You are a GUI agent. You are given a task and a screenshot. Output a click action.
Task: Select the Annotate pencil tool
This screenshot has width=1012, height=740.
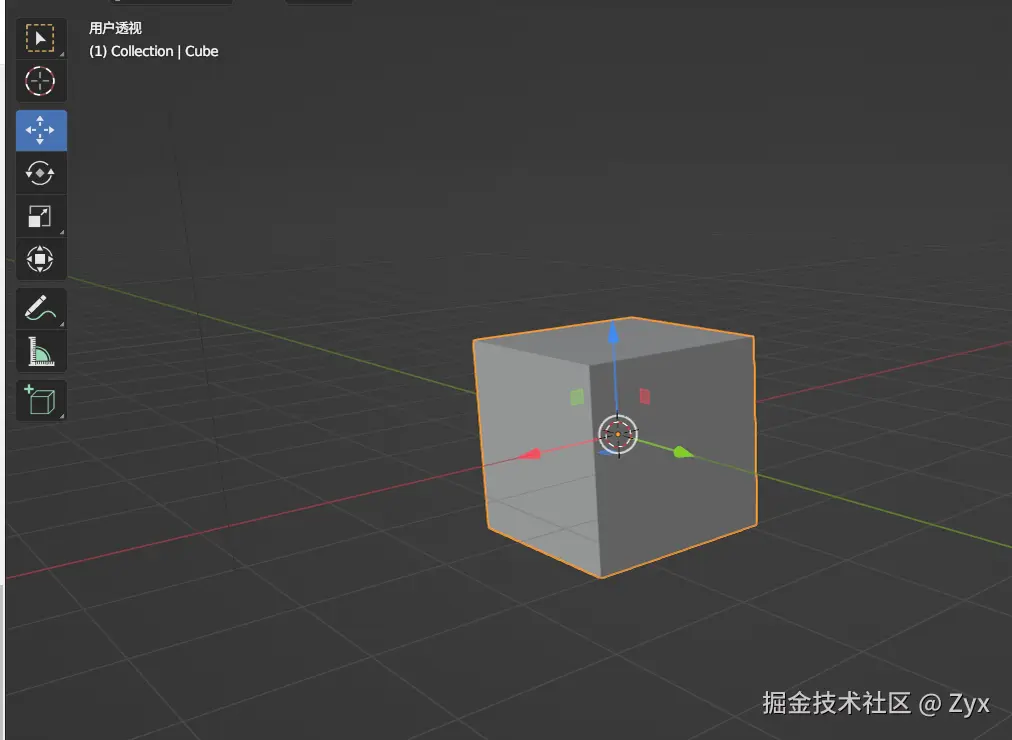(41, 308)
